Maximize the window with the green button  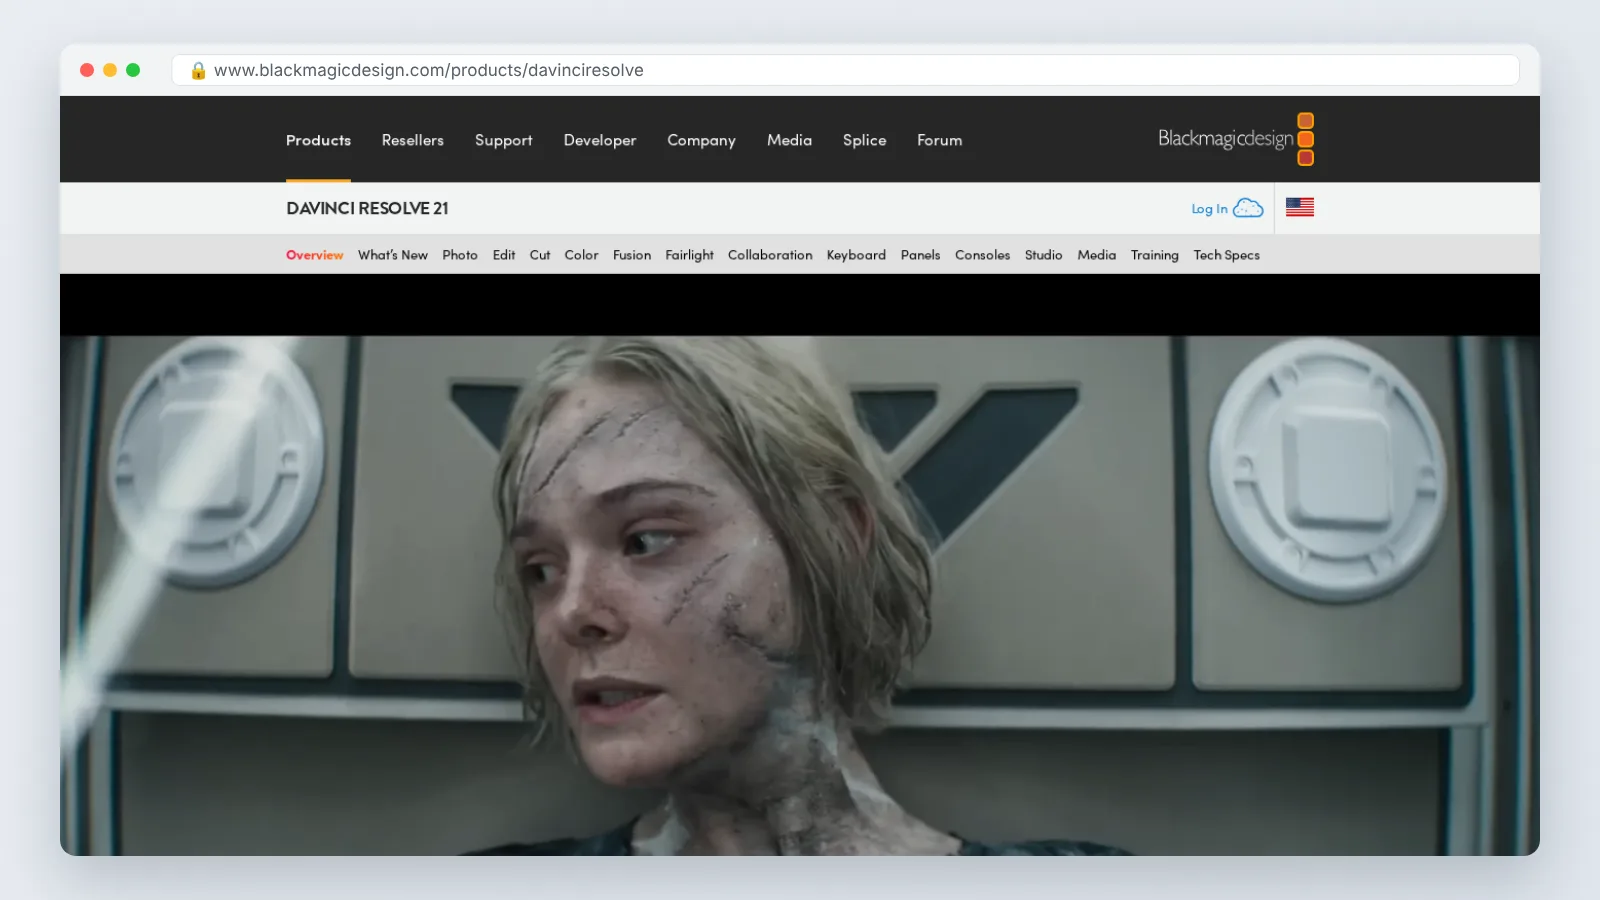click(x=133, y=70)
